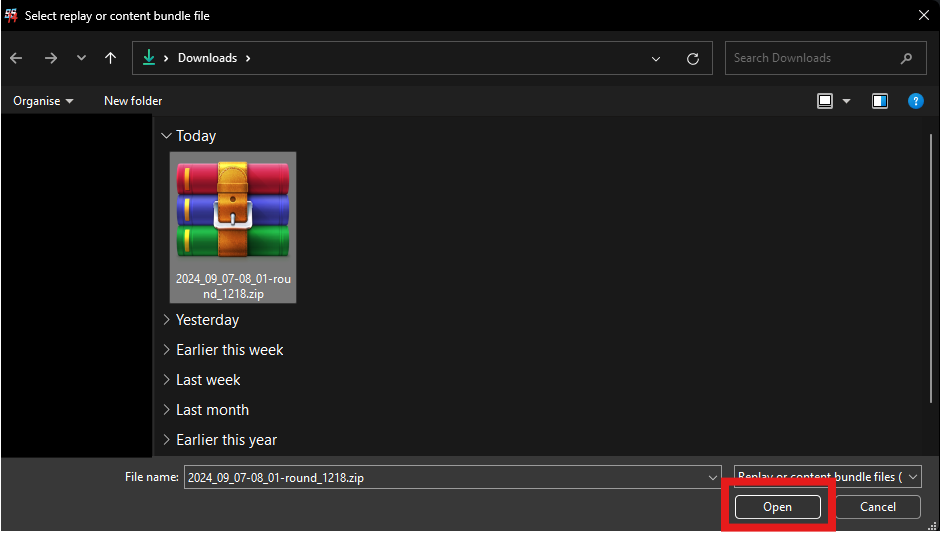Open the recent locations chevron
The image size is (940, 533).
click(81, 58)
